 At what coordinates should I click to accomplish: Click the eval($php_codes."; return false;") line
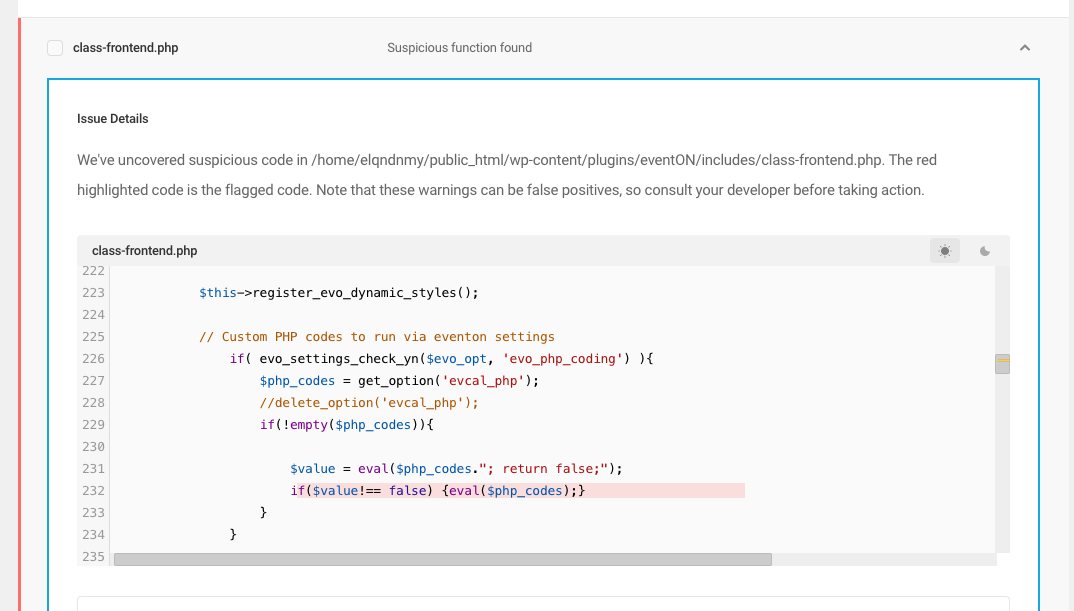[456, 469]
